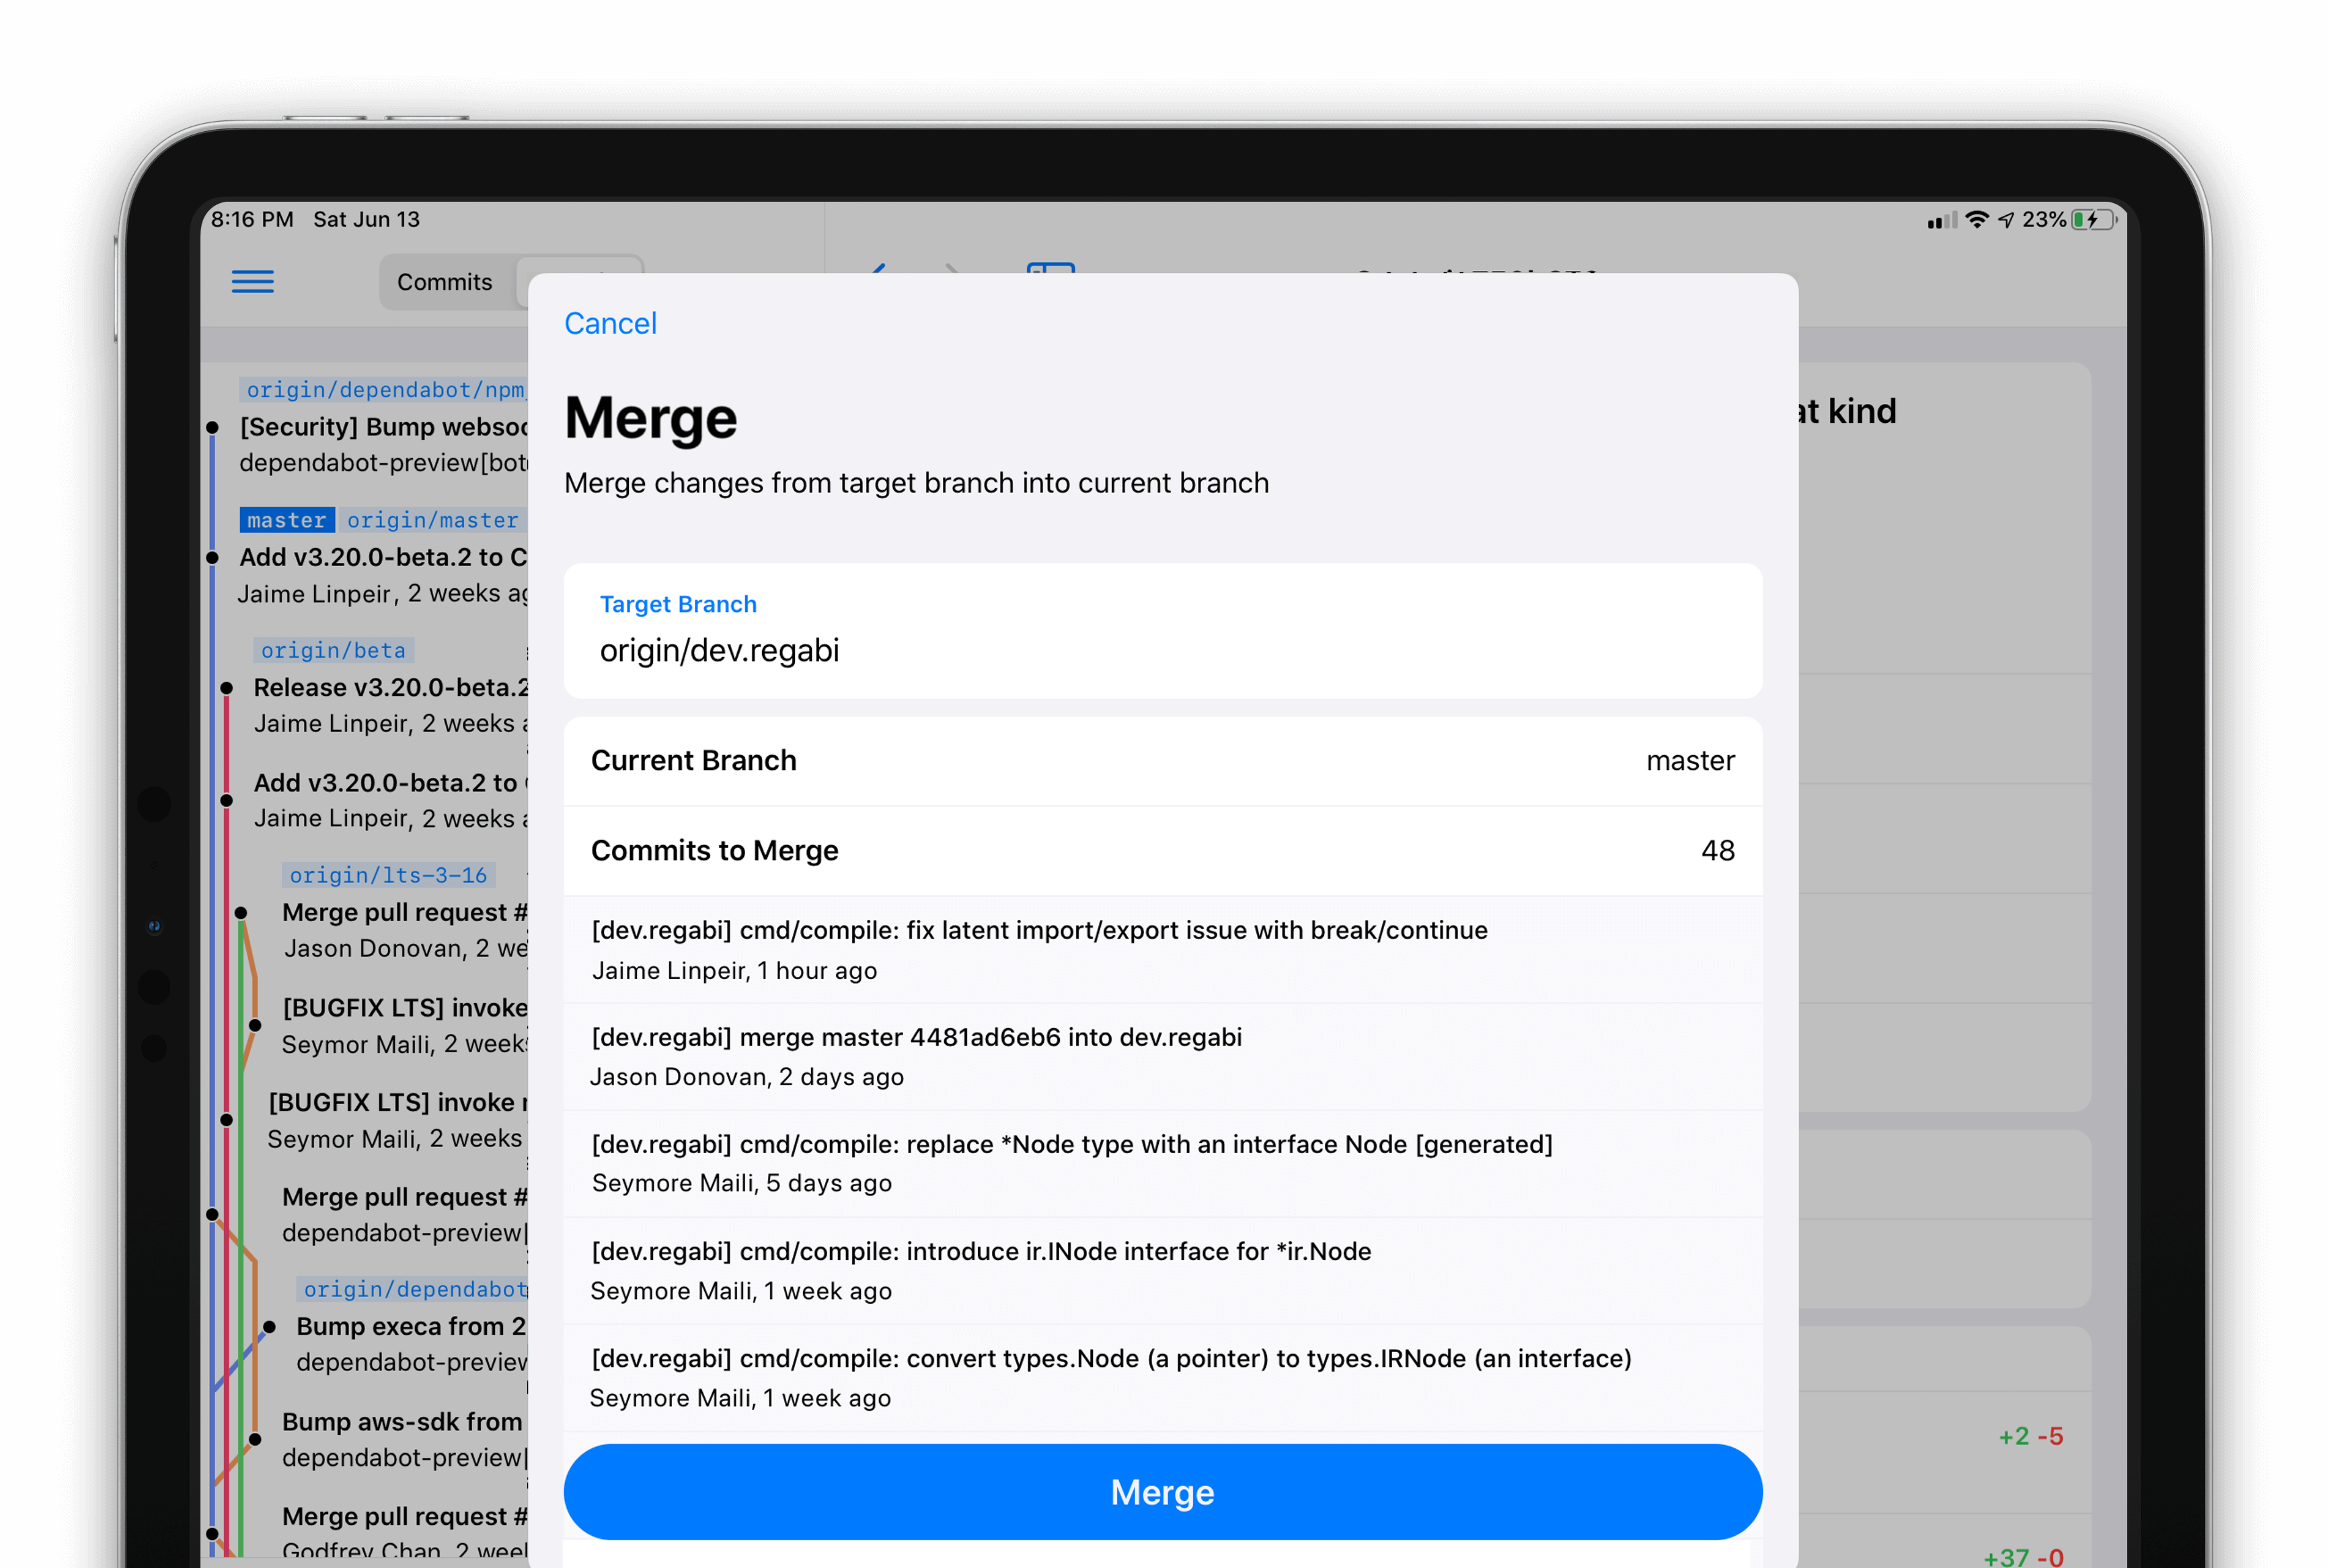Open the 'Release v3.20.0-beta.2' commit
This screenshot has height=1568, width=2327.
point(390,705)
